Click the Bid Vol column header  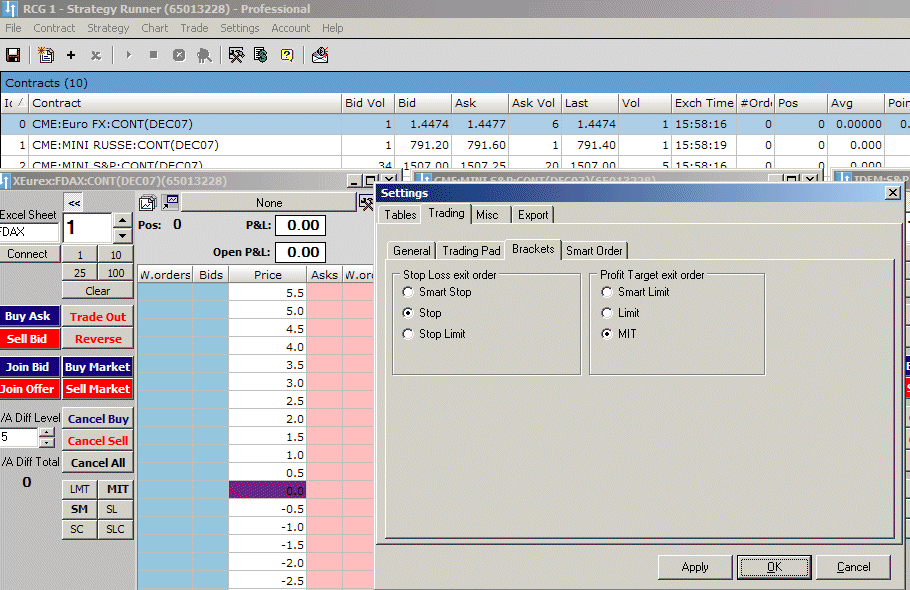(x=367, y=103)
